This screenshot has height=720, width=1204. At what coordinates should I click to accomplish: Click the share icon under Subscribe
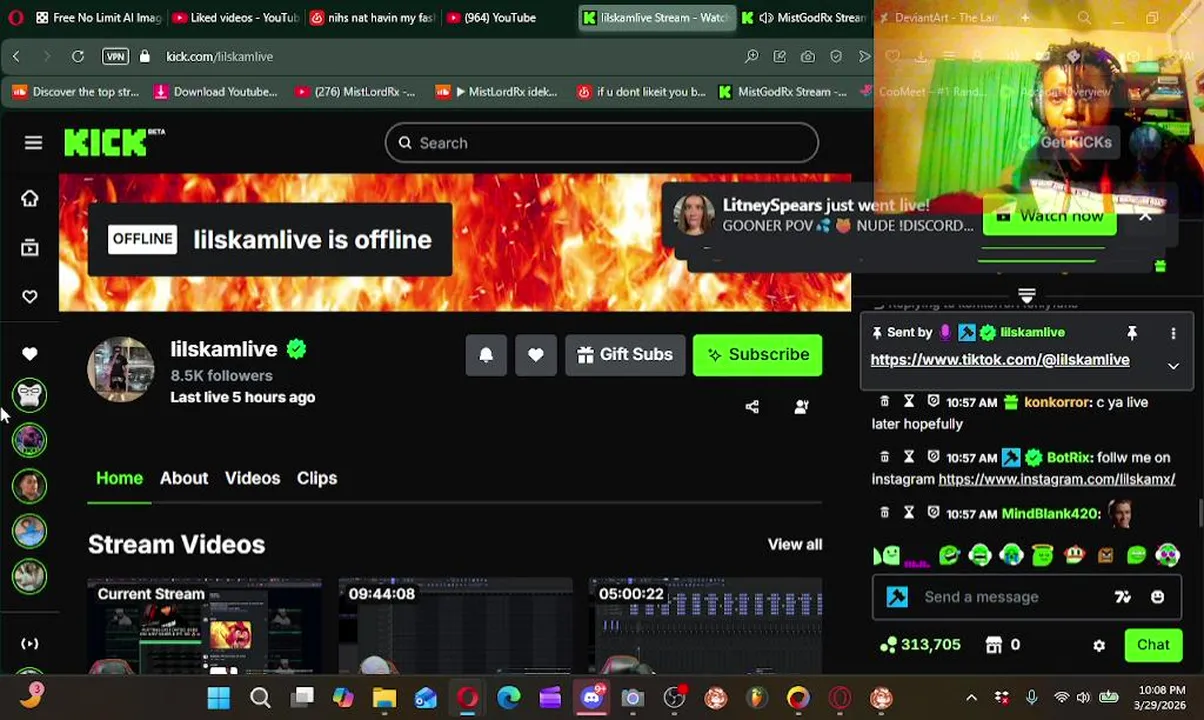point(752,407)
